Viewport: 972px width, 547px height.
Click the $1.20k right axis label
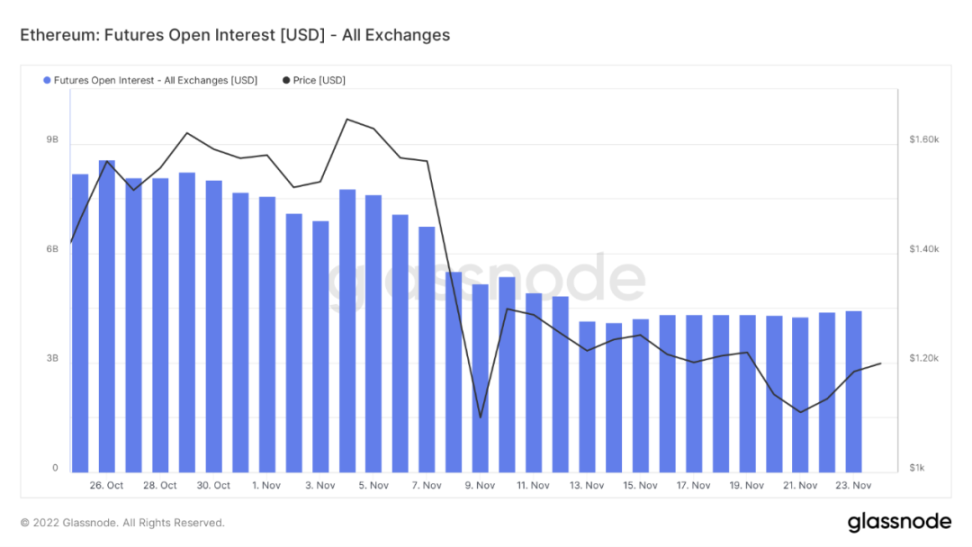tap(924, 358)
